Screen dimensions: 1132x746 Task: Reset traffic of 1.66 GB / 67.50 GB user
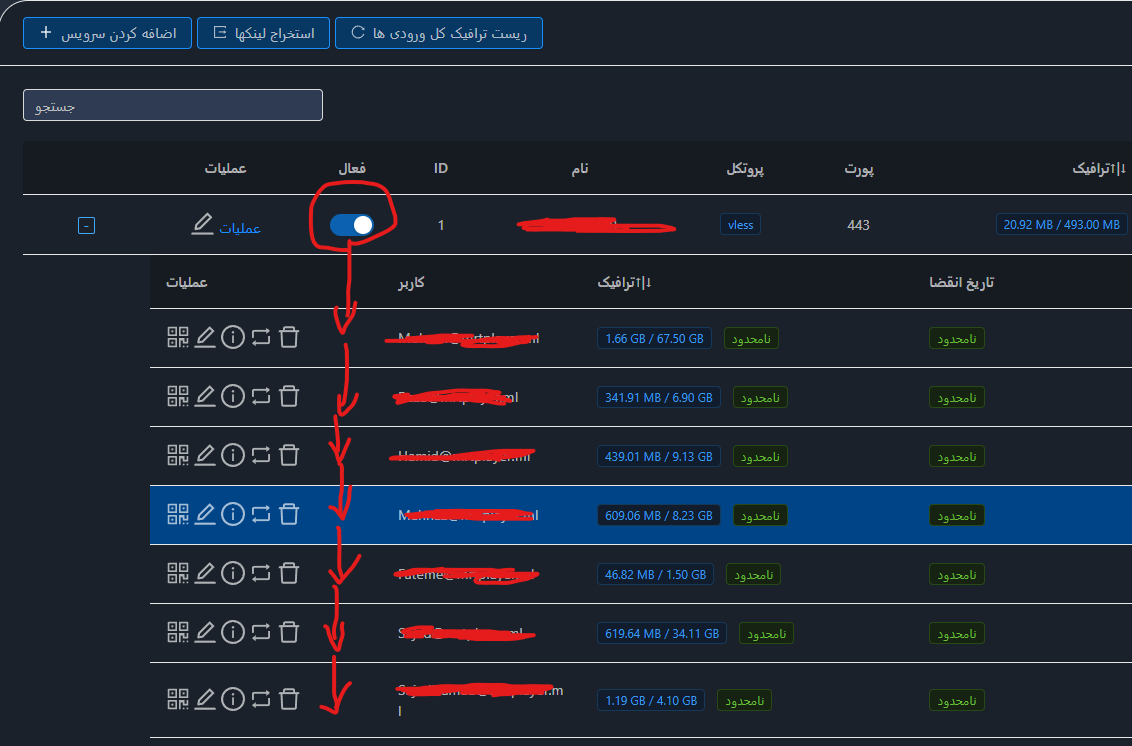[x=261, y=337]
